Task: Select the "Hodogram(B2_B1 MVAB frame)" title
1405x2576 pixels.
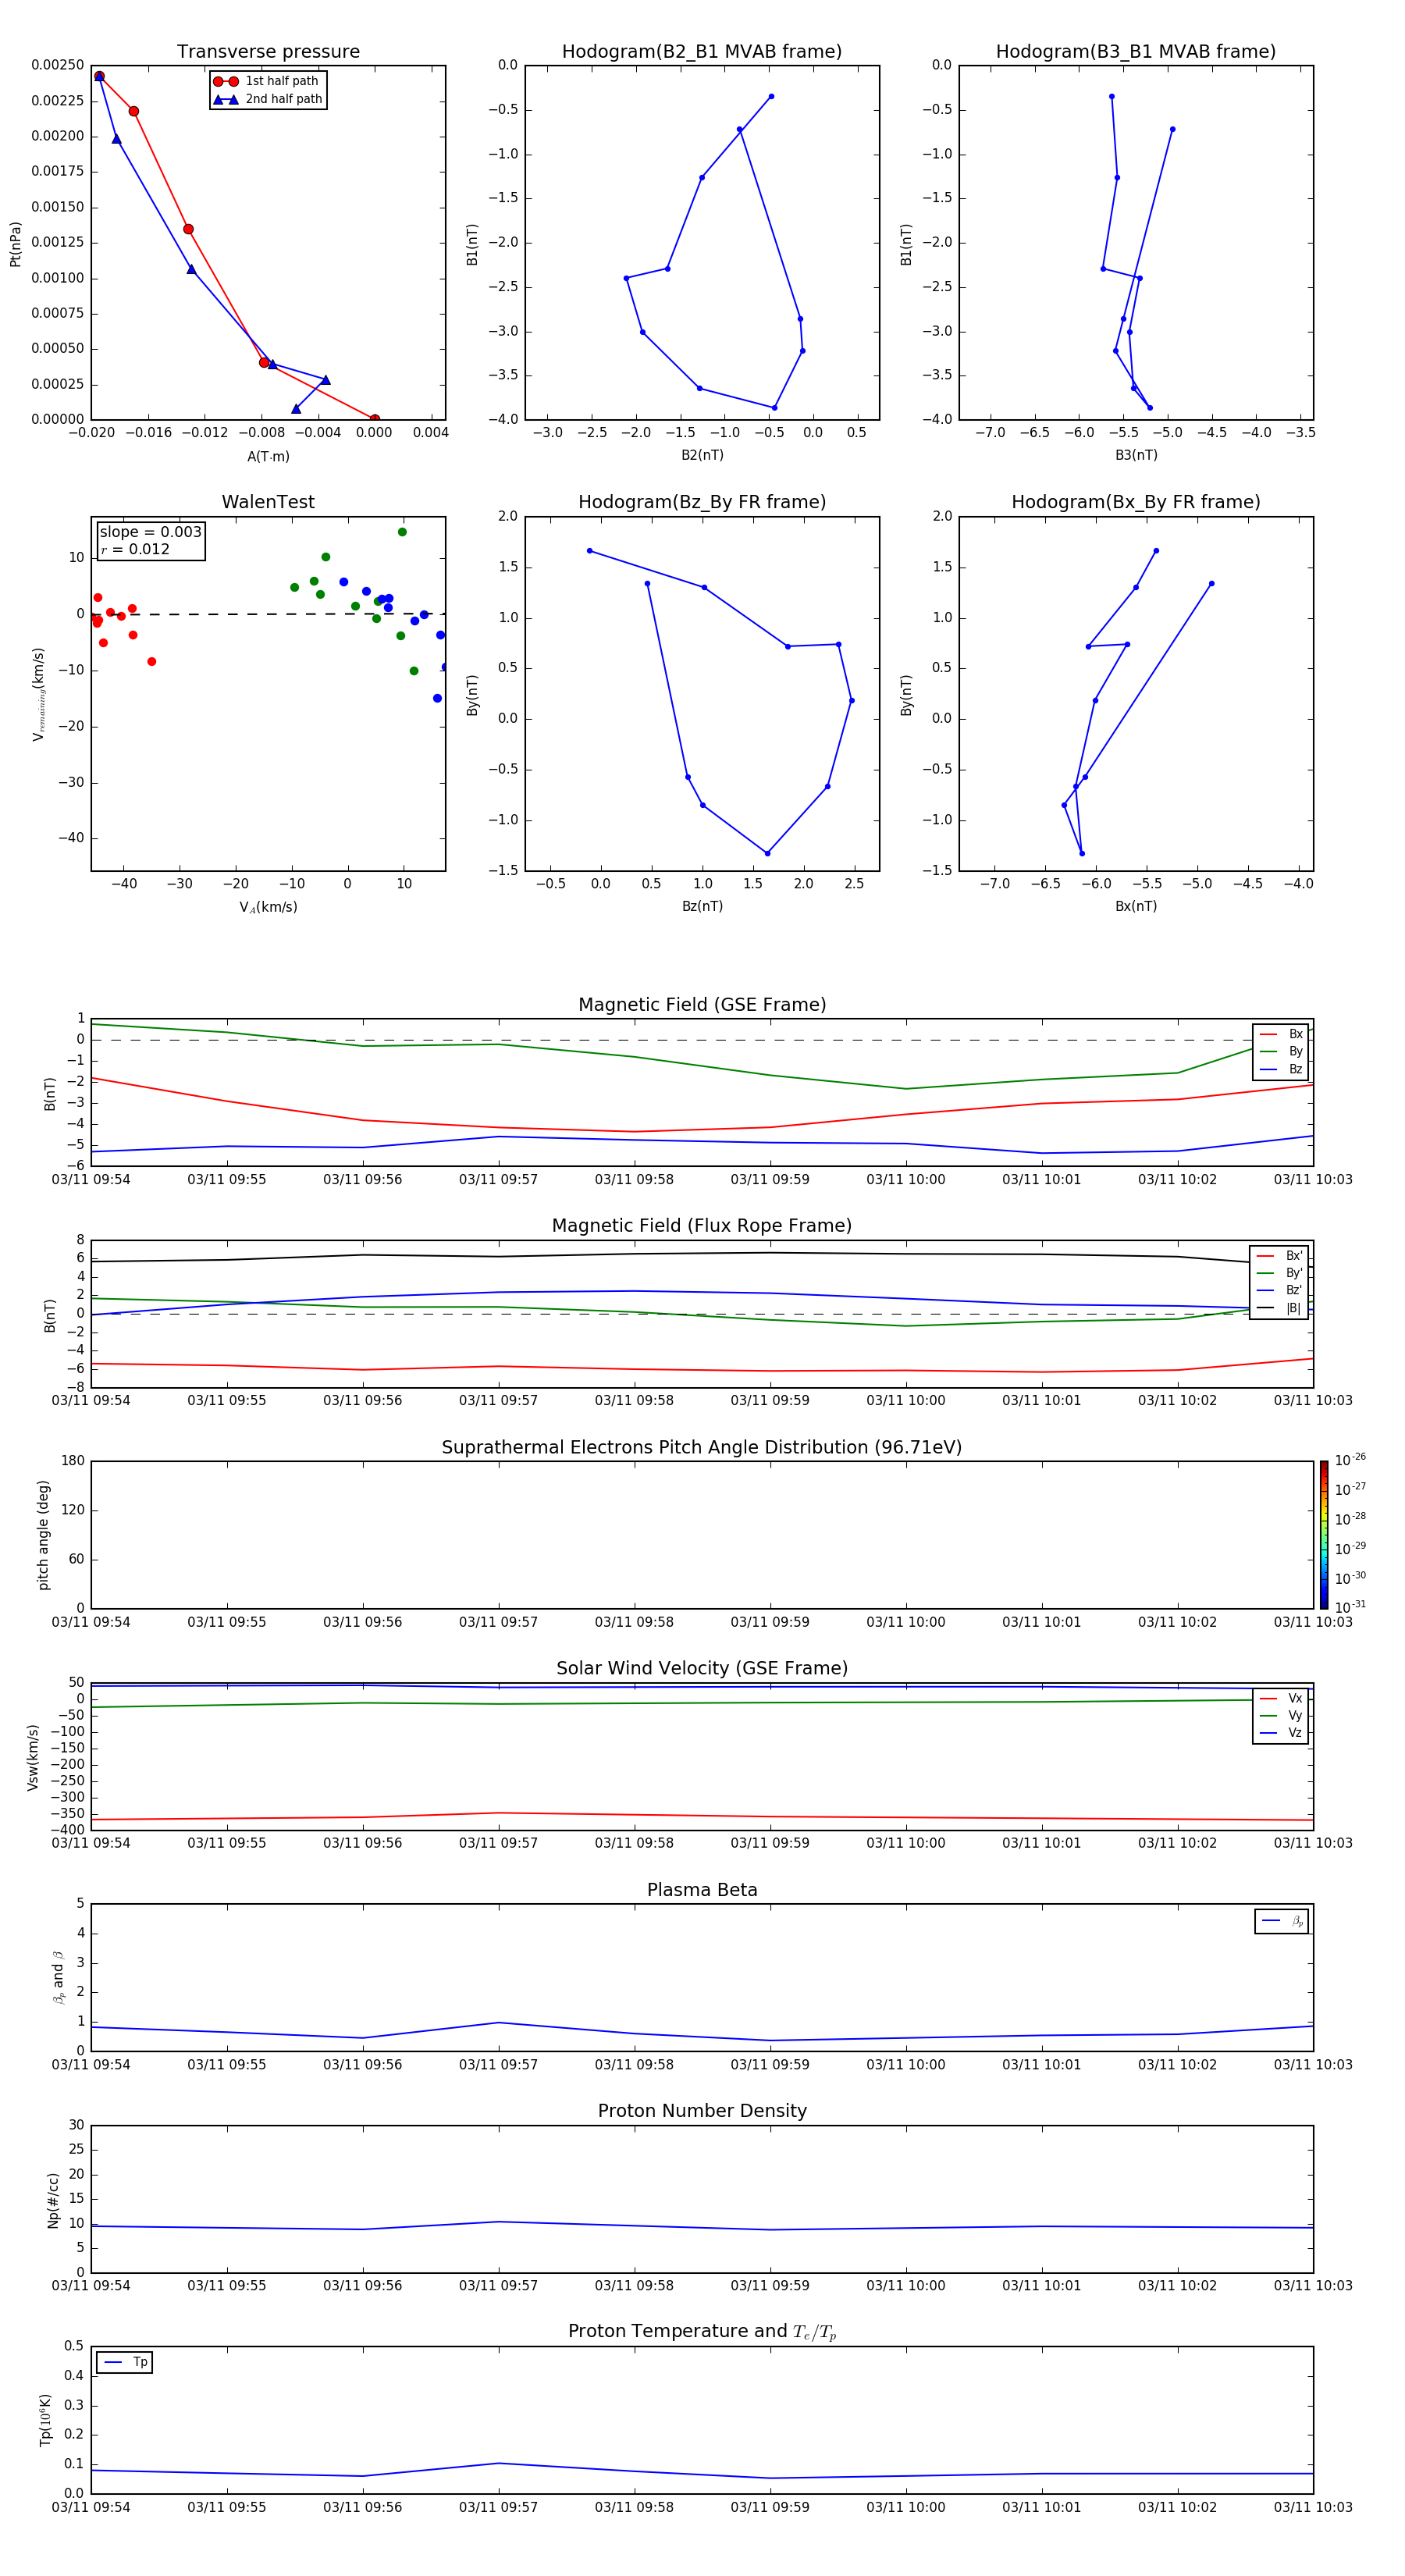Action: (x=702, y=52)
